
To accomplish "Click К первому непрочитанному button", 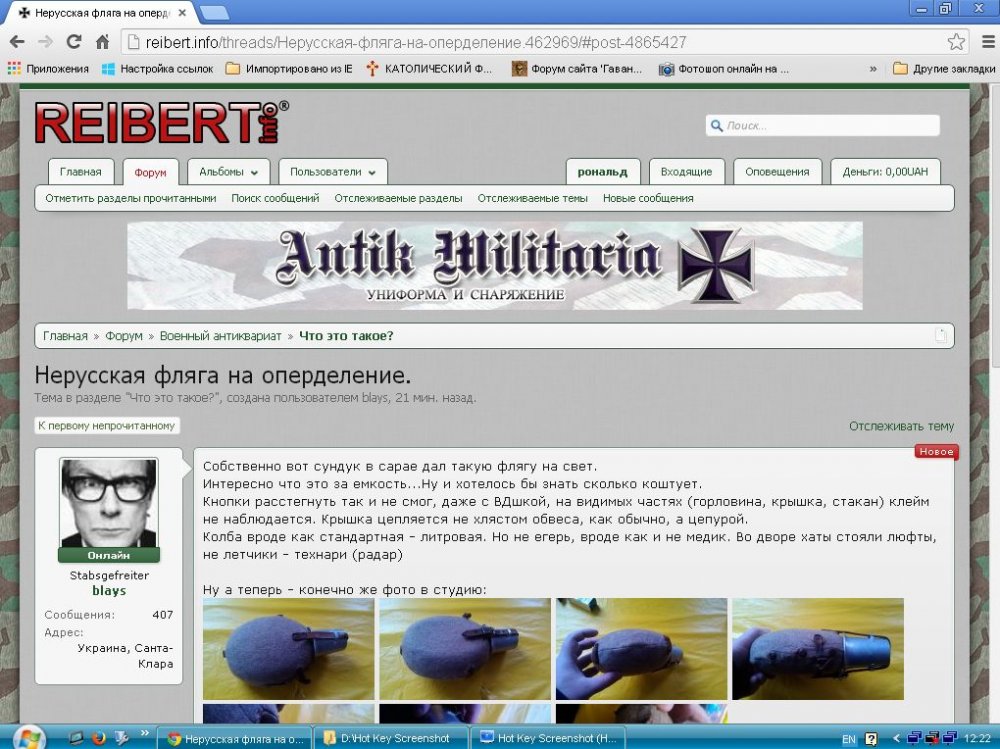I will click(x=107, y=426).
